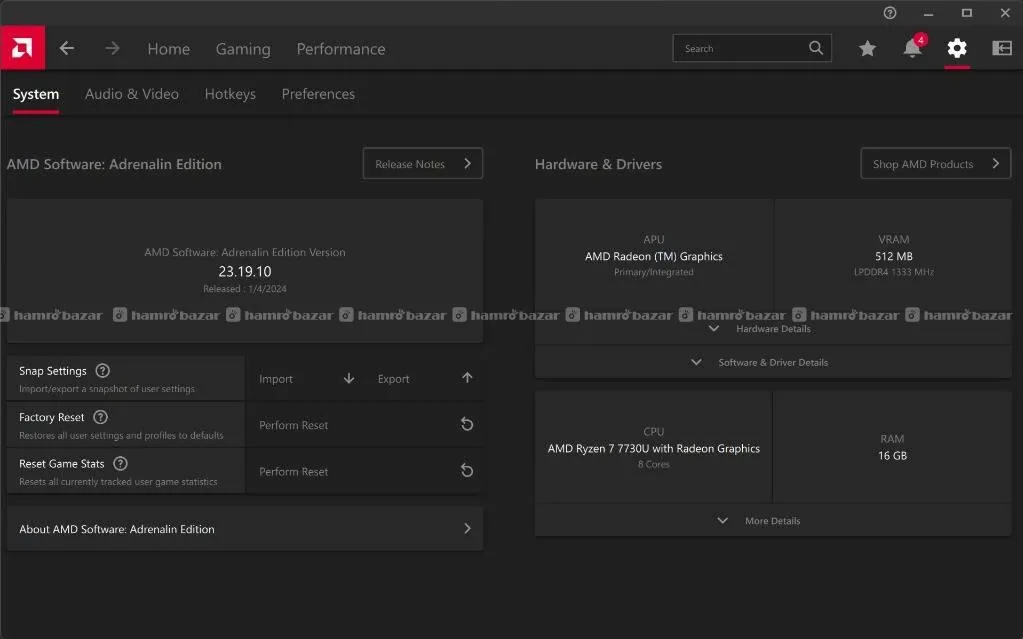The width and height of the screenshot is (1023, 639).
Task: Click Perform Reset for Factory Reset
Action: click(364, 425)
